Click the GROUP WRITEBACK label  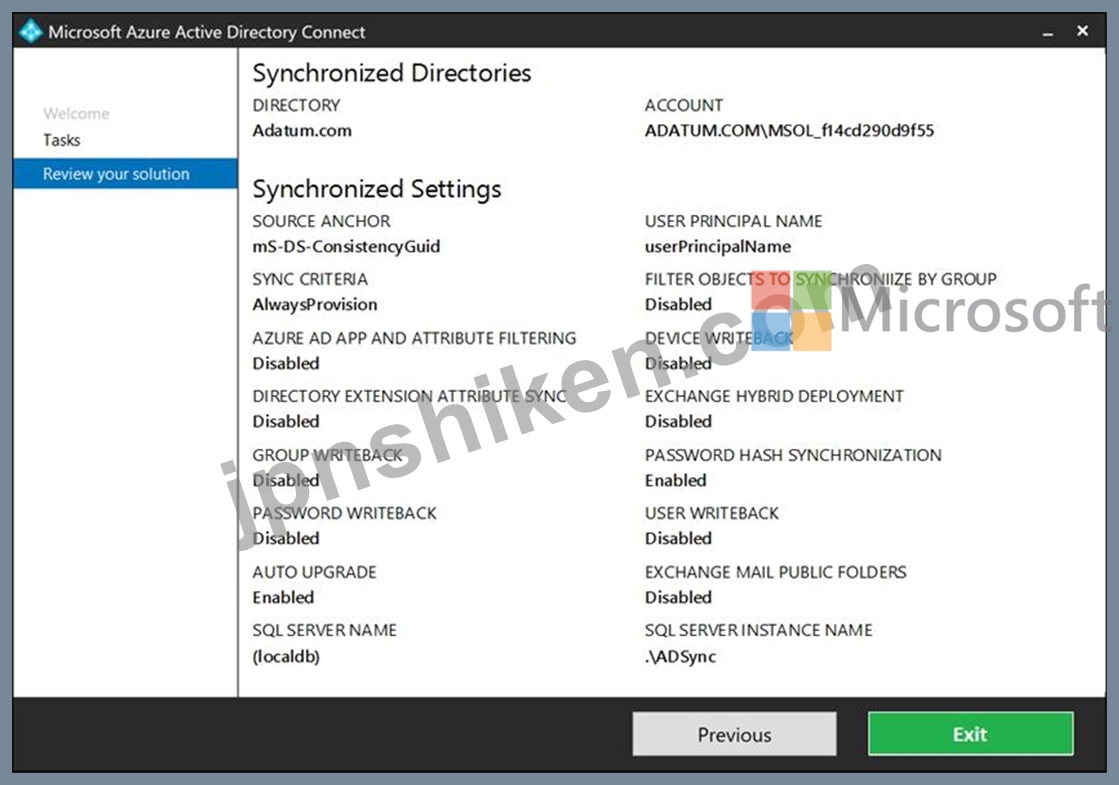pos(327,455)
